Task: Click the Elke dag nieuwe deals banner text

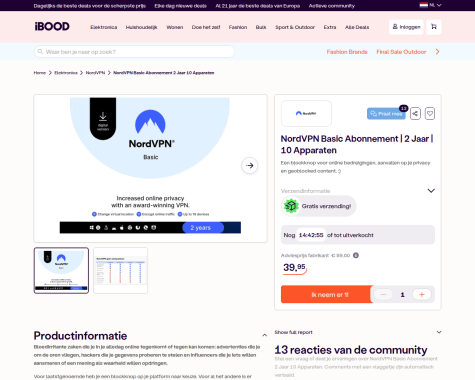Action: point(180,6)
